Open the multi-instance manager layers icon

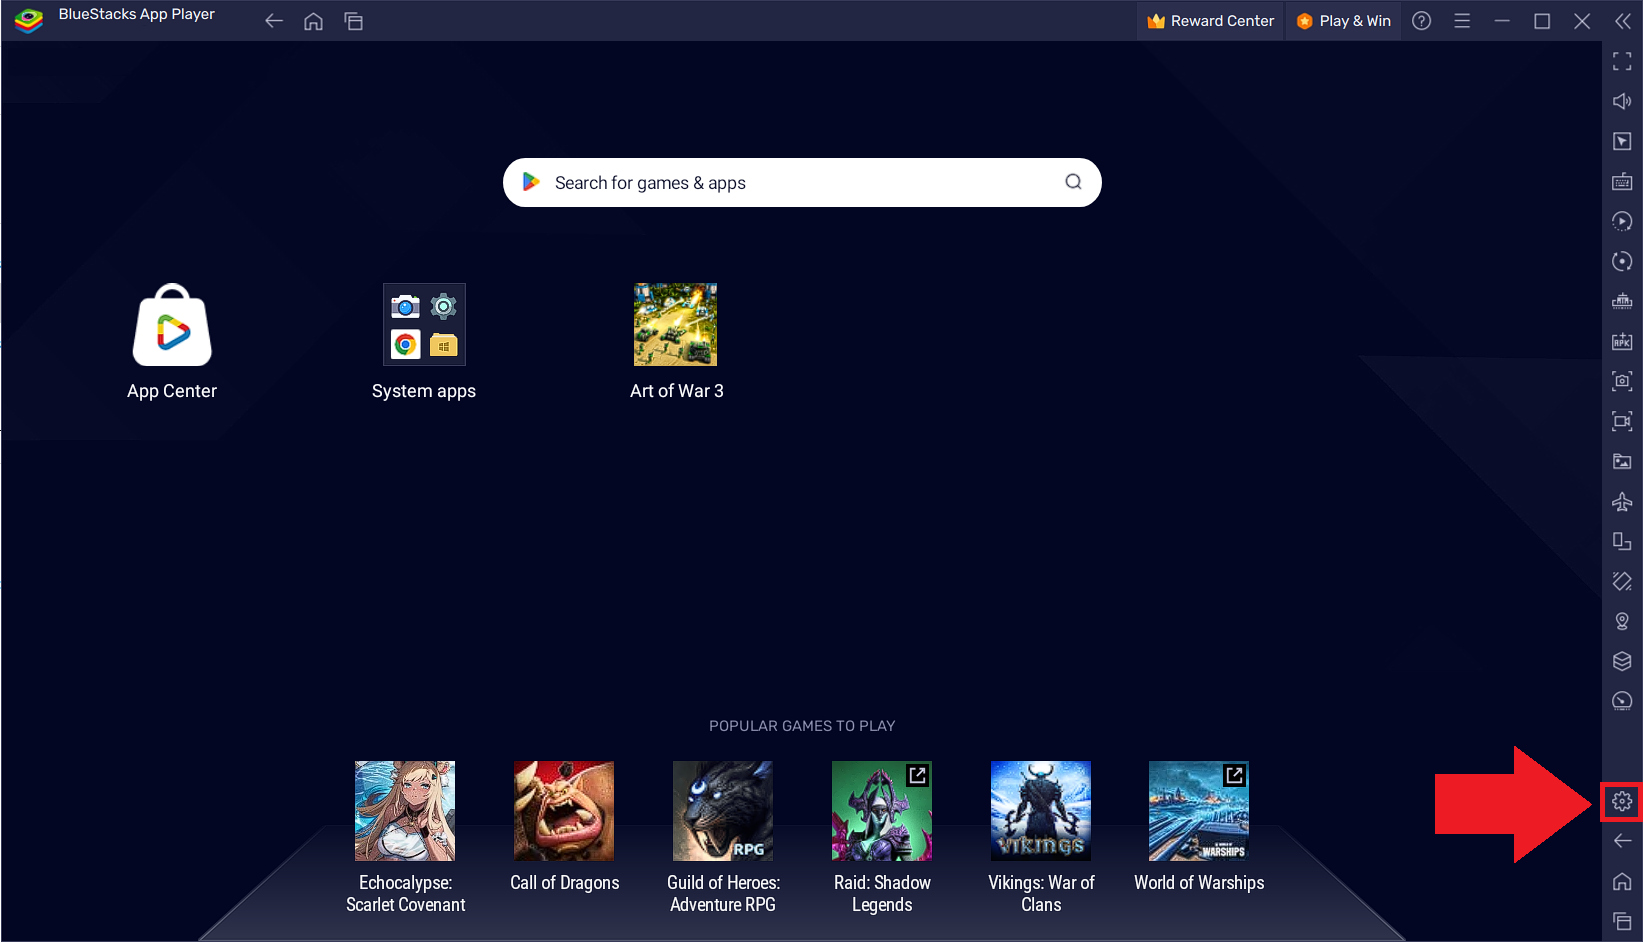click(x=1622, y=661)
